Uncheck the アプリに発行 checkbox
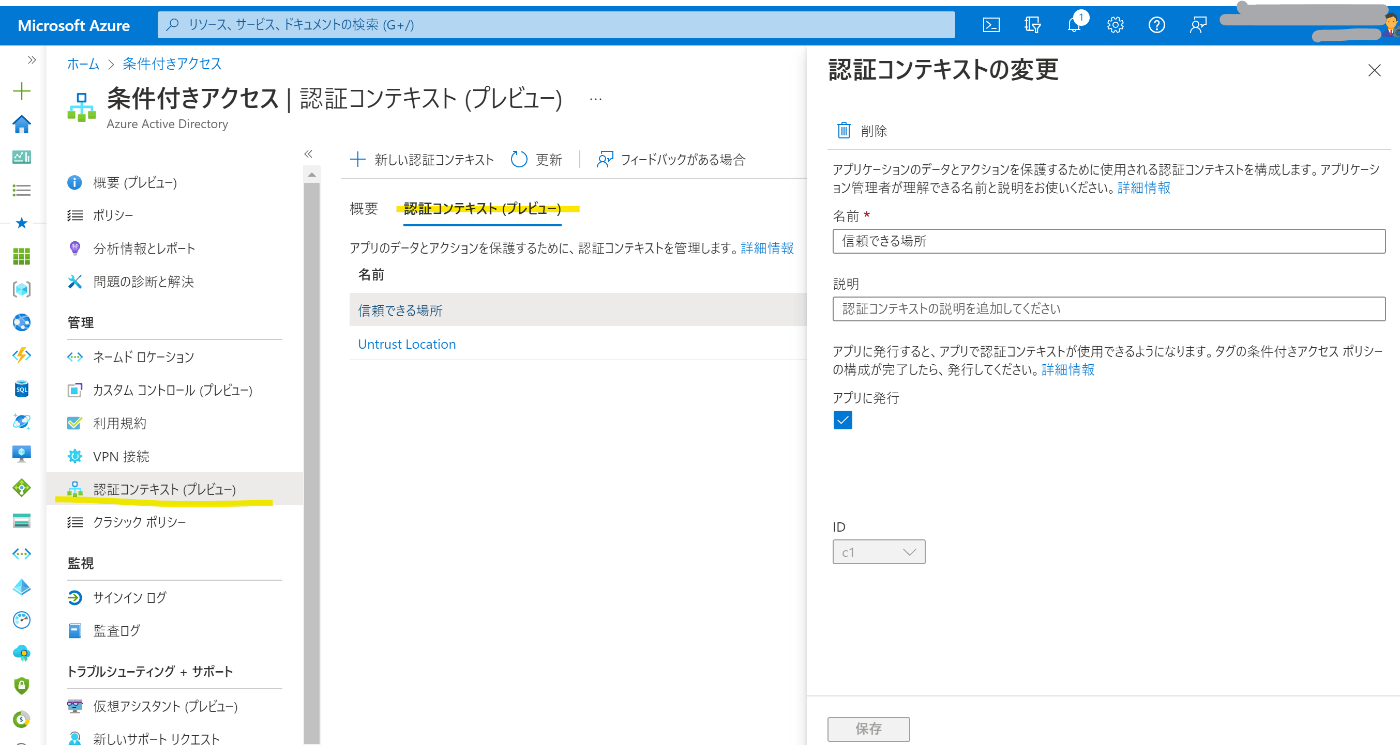1400x745 pixels. (x=842, y=420)
